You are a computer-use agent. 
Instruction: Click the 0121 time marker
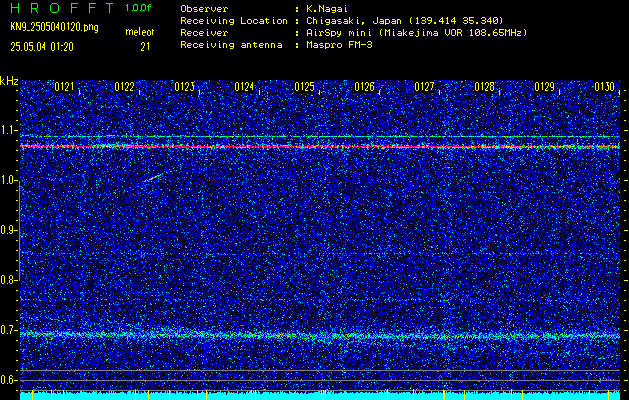(64, 87)
